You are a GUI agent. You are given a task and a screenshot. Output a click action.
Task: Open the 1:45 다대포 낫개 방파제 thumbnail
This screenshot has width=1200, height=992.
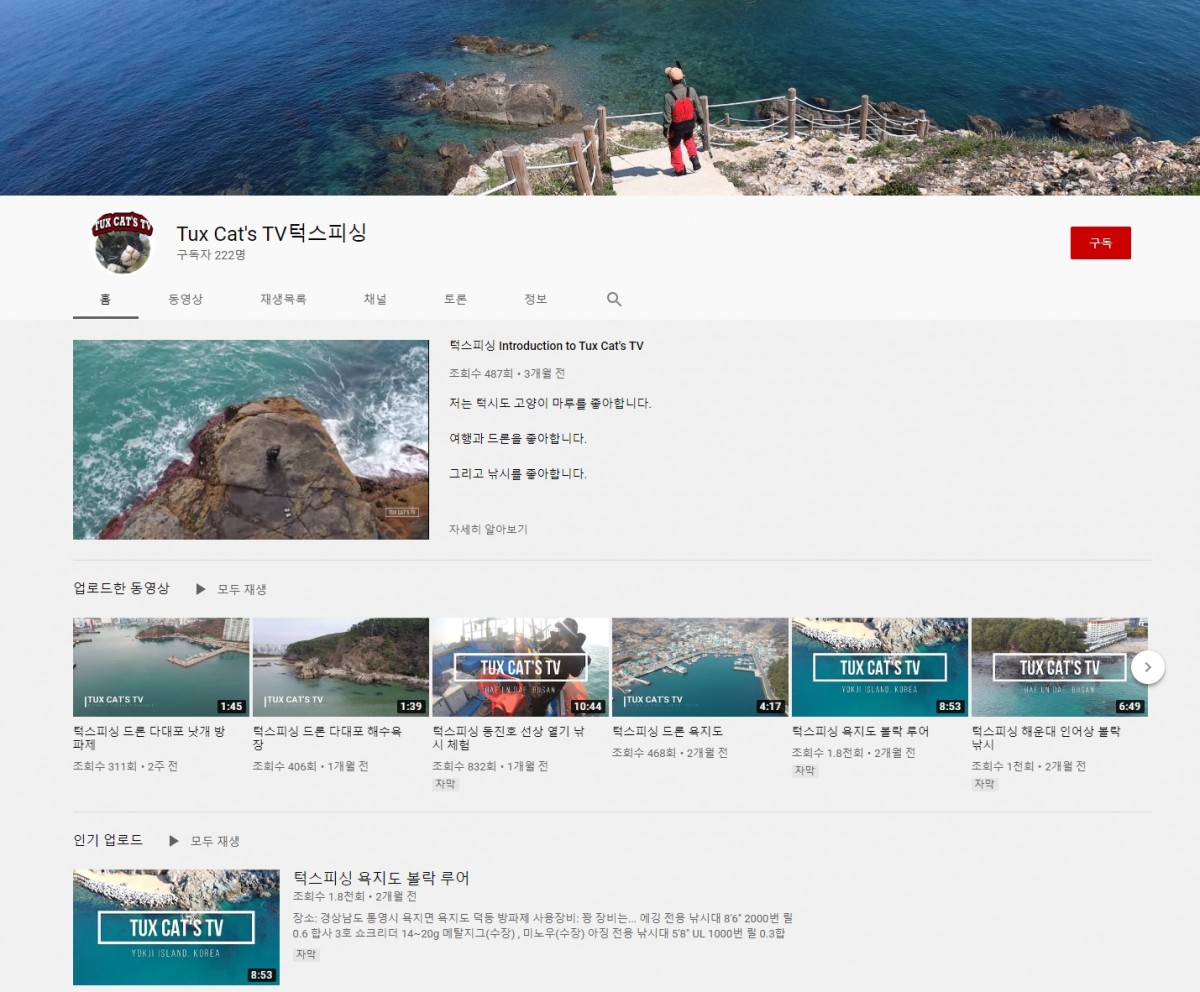tap(161, 667)
